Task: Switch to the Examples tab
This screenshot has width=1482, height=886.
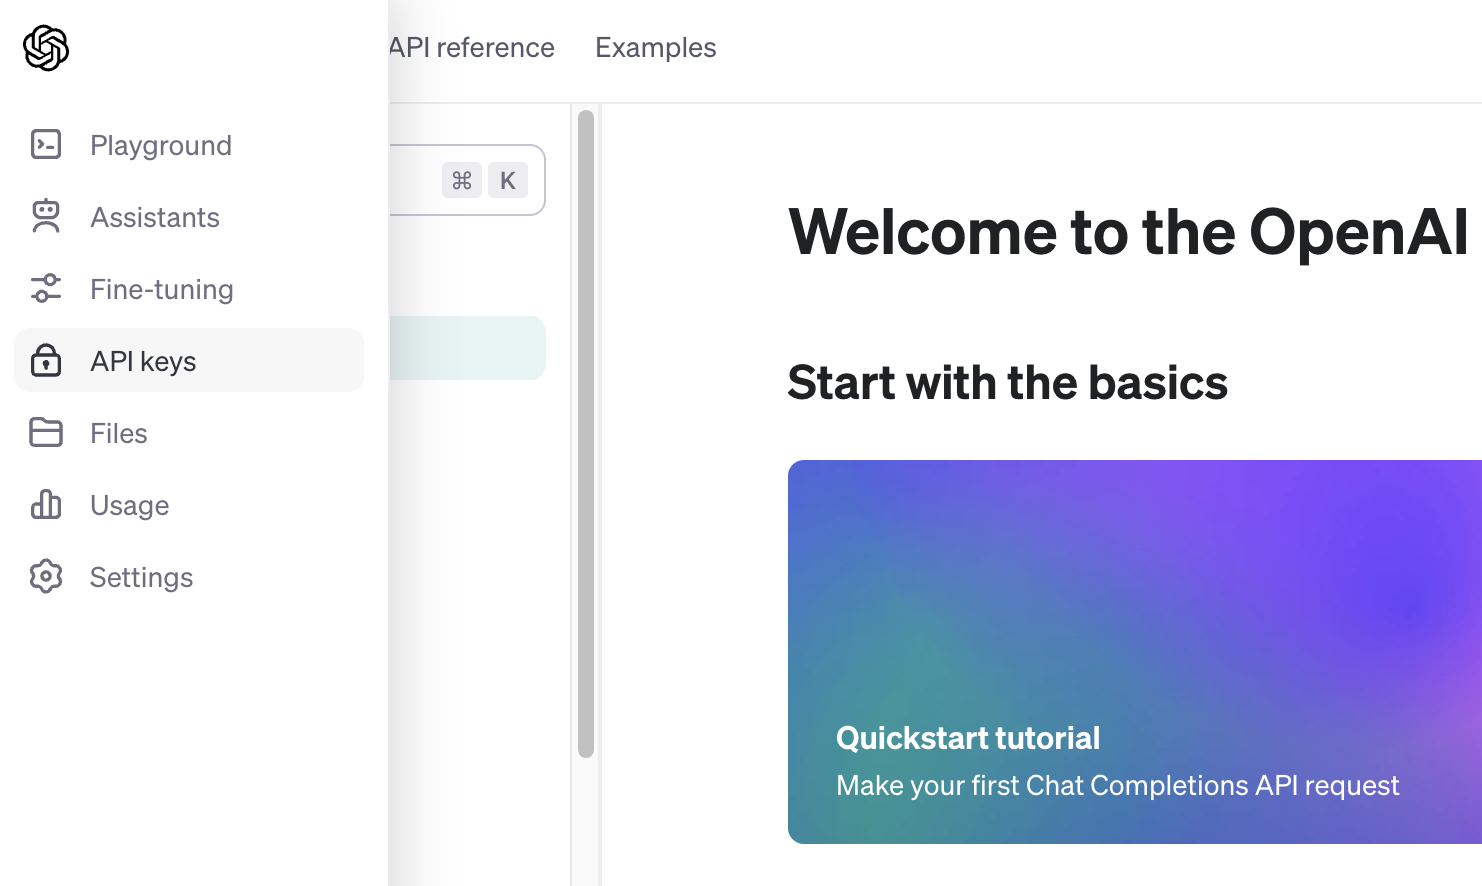Action: (656, 48)
